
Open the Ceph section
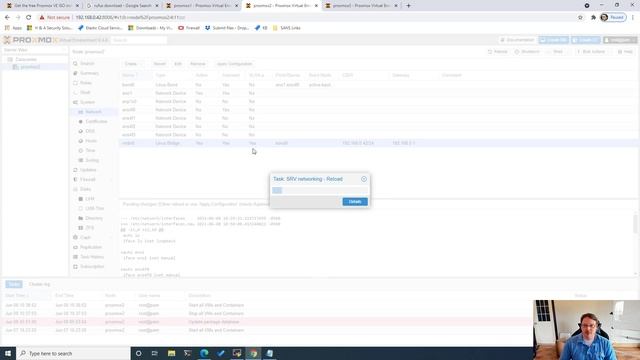point(85,238)
